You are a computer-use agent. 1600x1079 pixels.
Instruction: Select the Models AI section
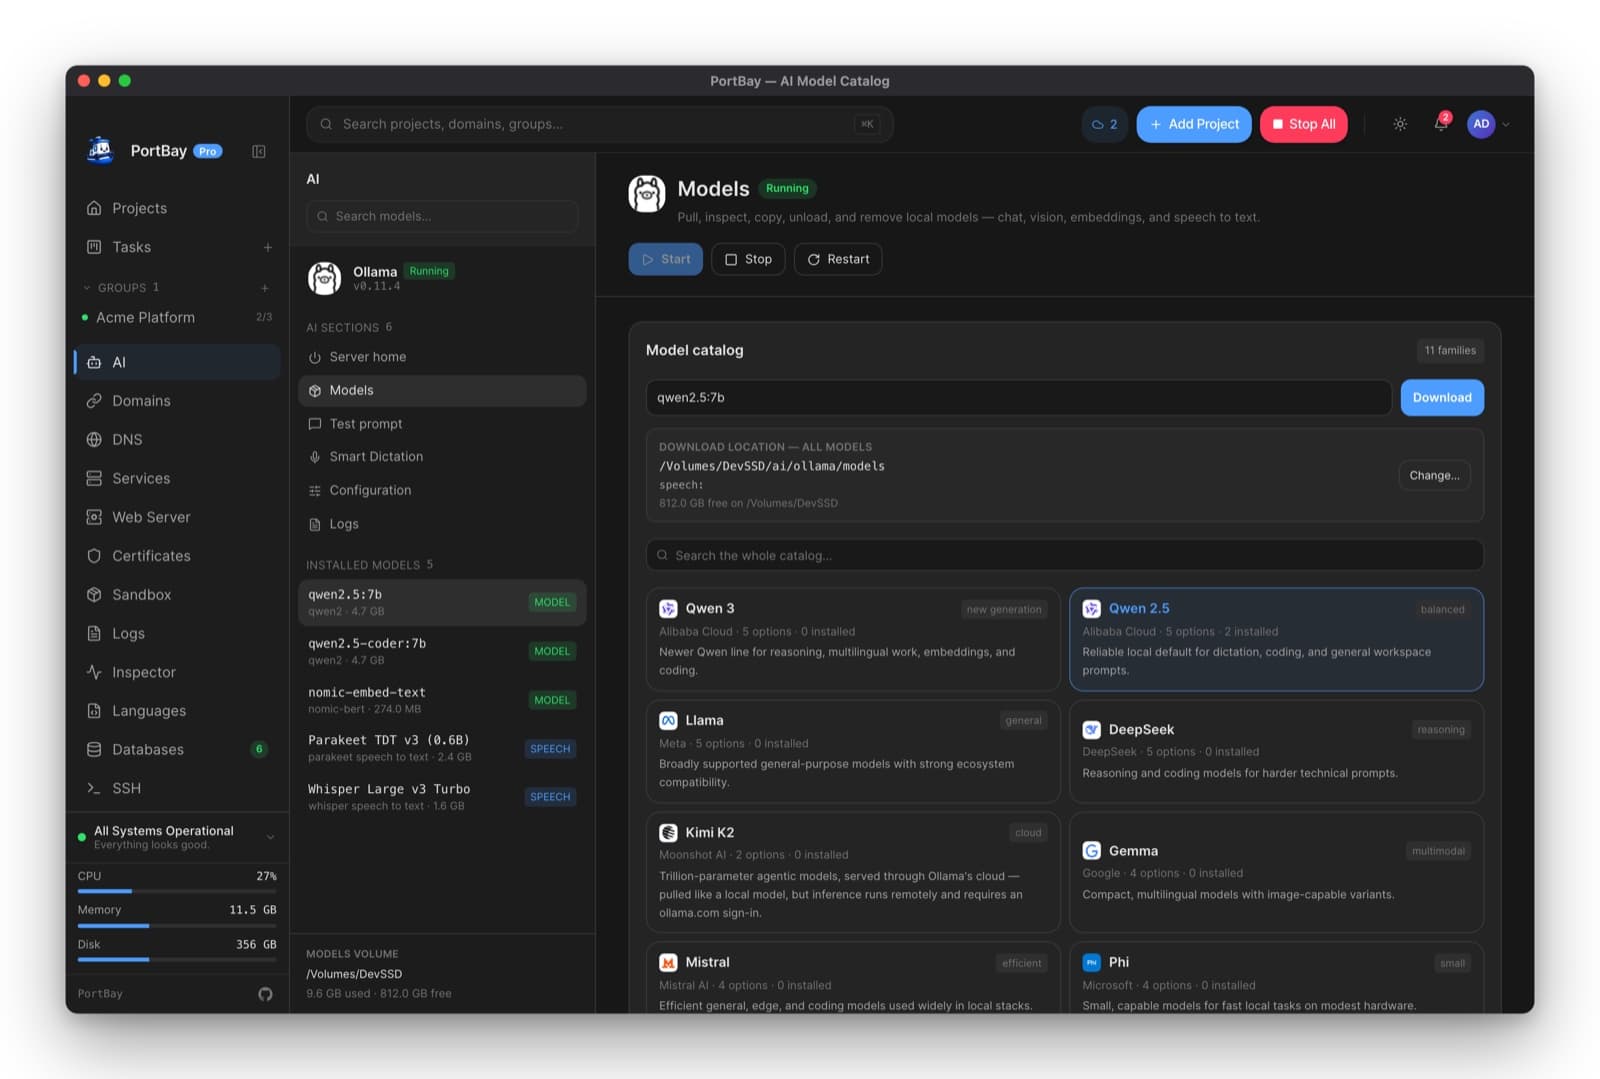[x=442, y=391]
